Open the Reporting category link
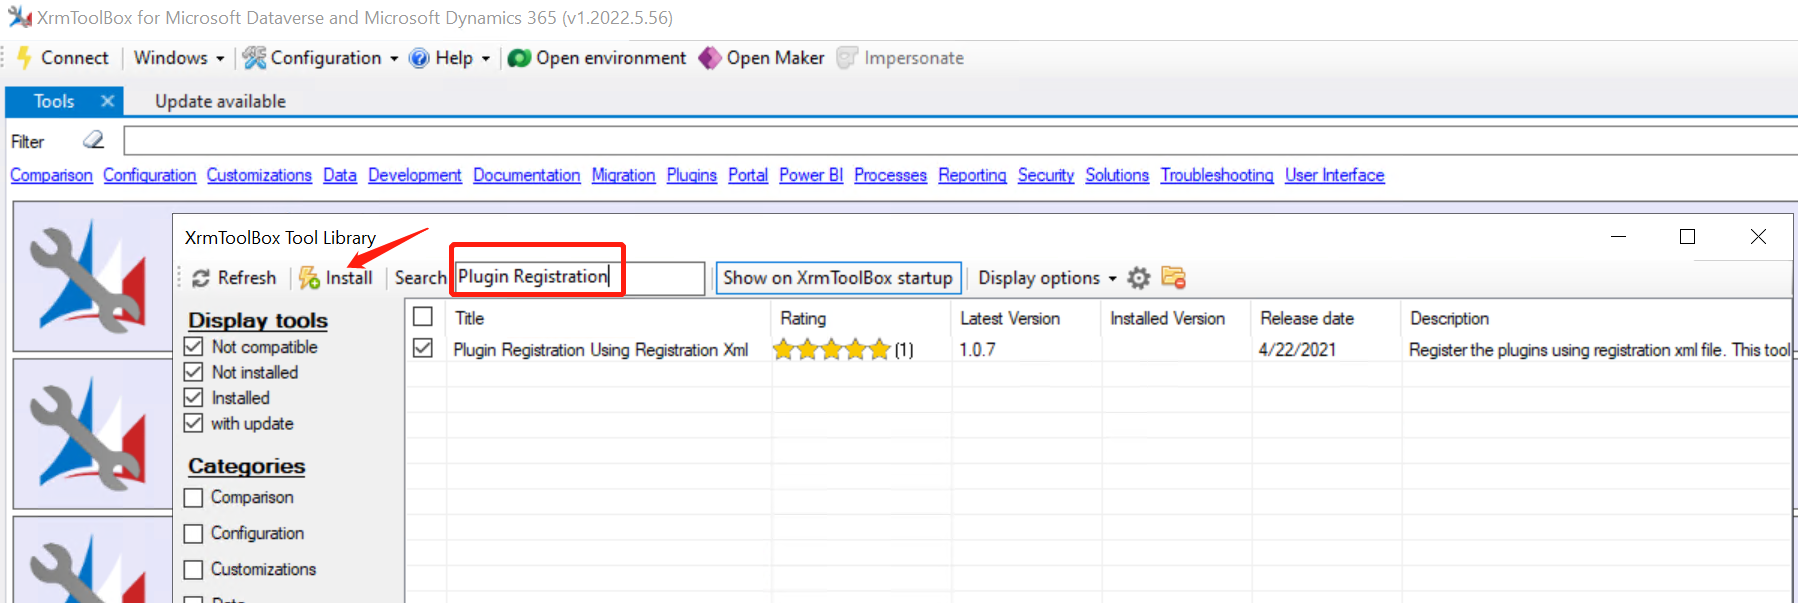 pos(972,175)
